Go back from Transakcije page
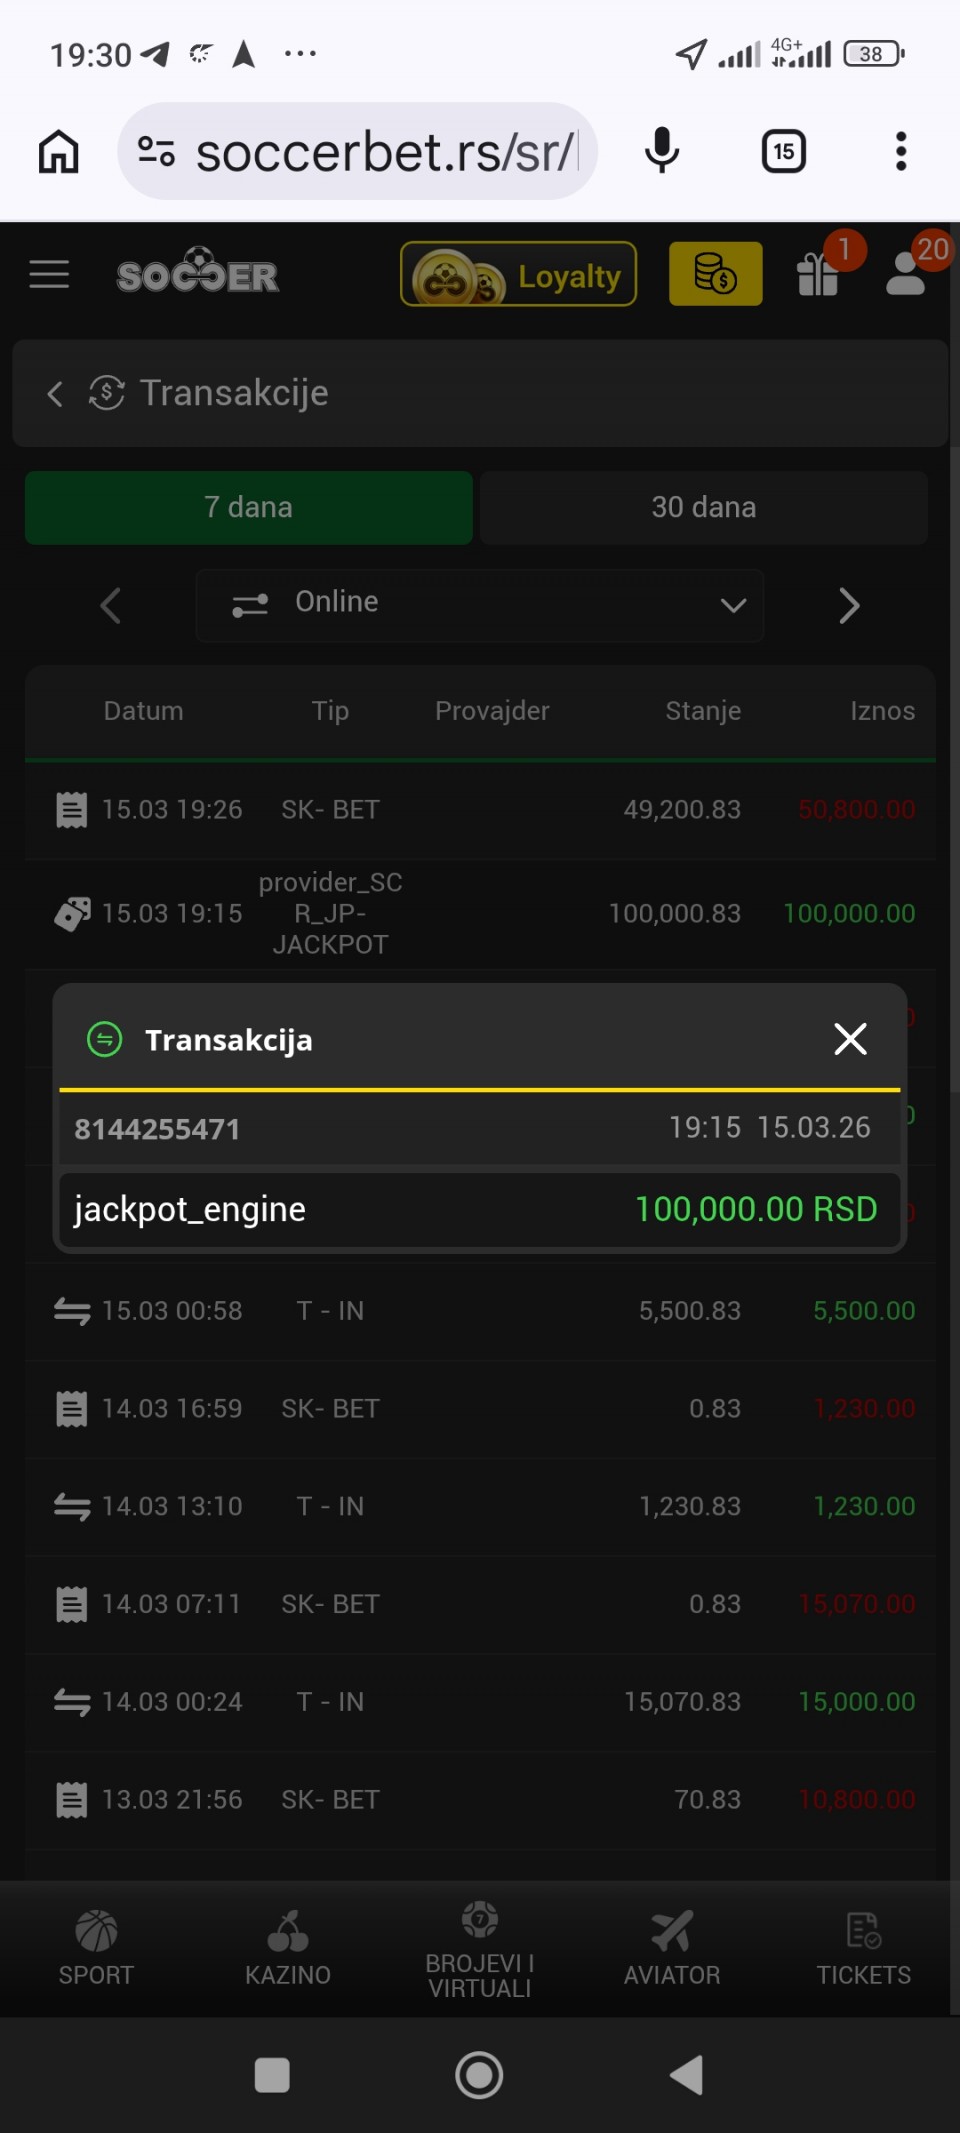960x2133 pixels. coord(55,393)
